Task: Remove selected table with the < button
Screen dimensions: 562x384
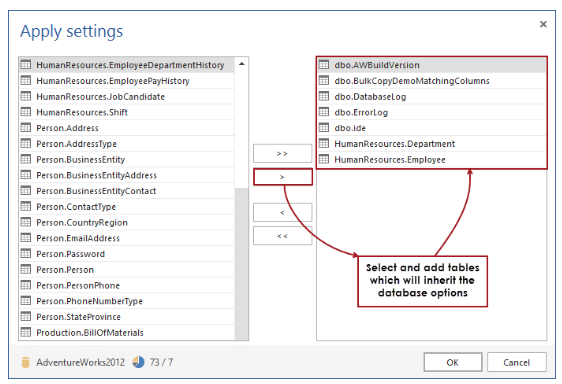Action: pyautogui.click(x=282, y=213)
